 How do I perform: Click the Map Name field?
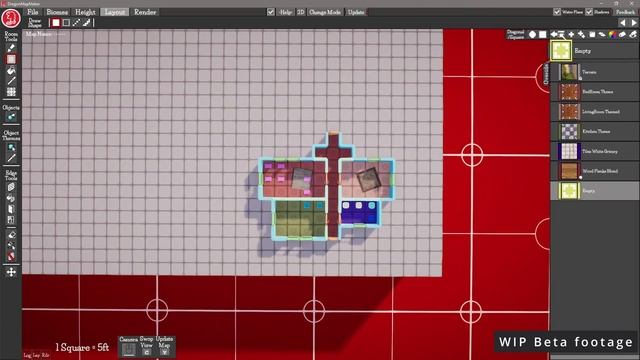(45, 34)
